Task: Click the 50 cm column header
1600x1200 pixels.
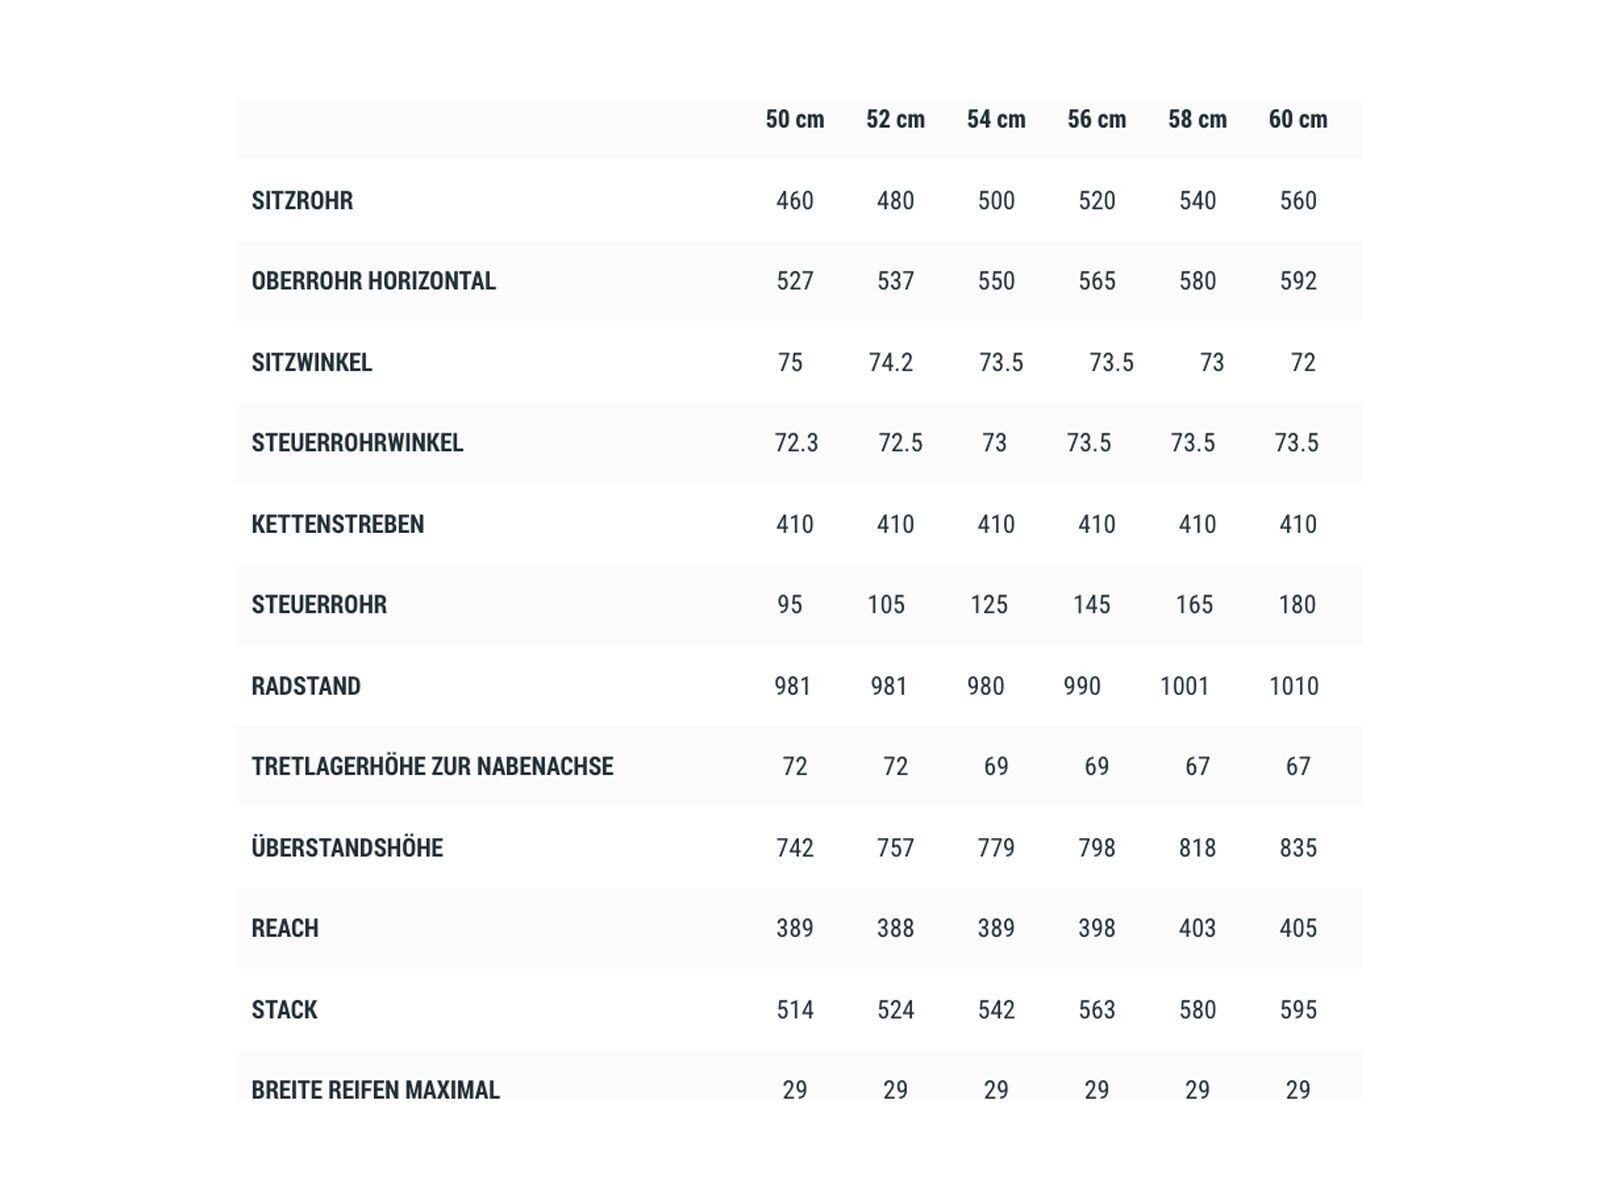Action: coord(795,120)
